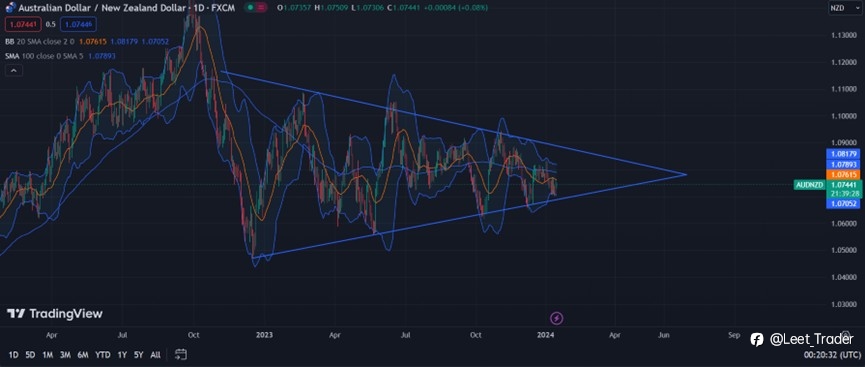
Task: Click the open value O 1.07357 in the header
Action: pos(294,8)
